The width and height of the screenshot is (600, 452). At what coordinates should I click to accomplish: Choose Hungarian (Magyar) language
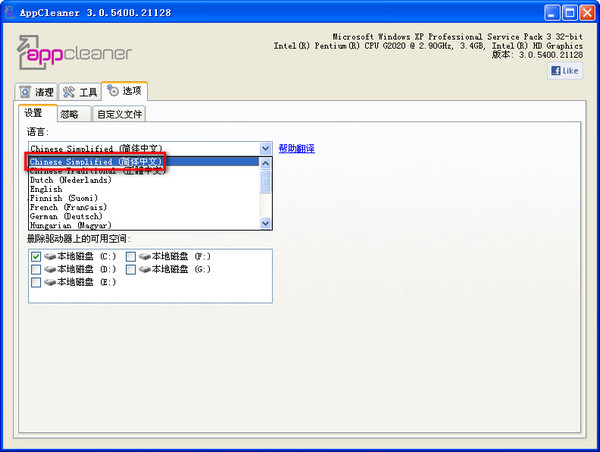[x=144, y=225]
